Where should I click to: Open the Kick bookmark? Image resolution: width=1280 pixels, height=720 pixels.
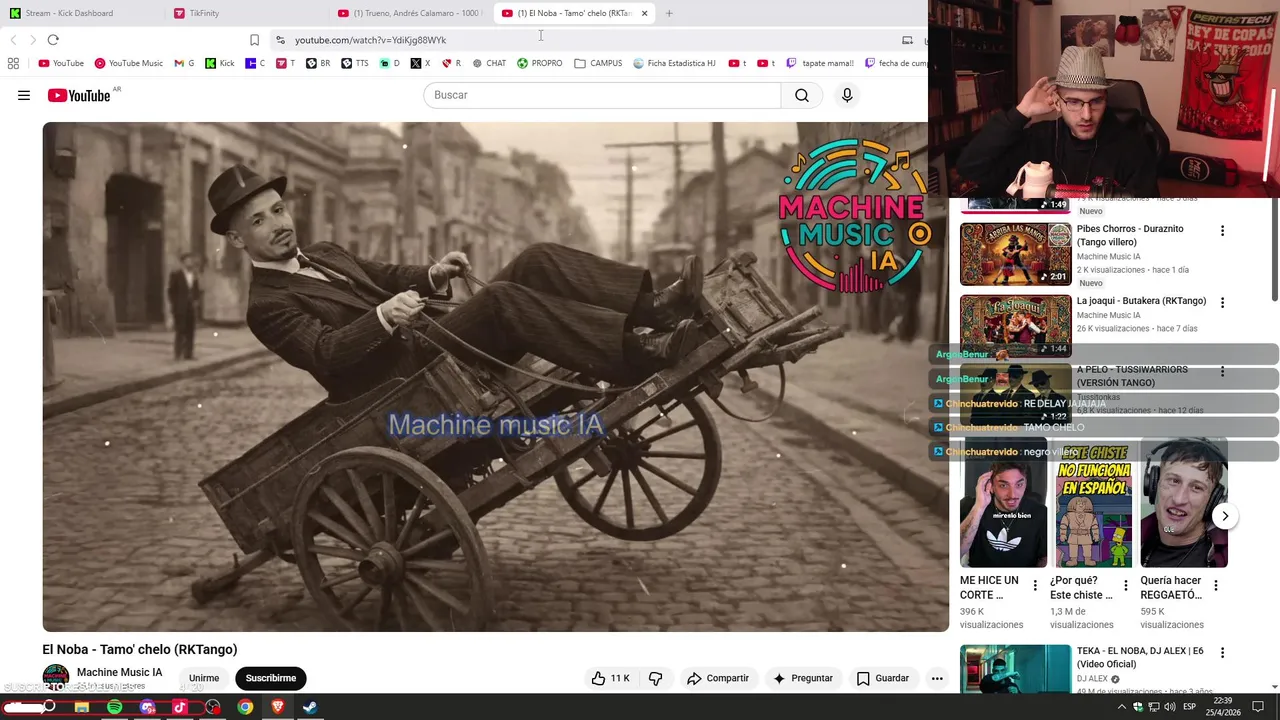coord(220,63)
